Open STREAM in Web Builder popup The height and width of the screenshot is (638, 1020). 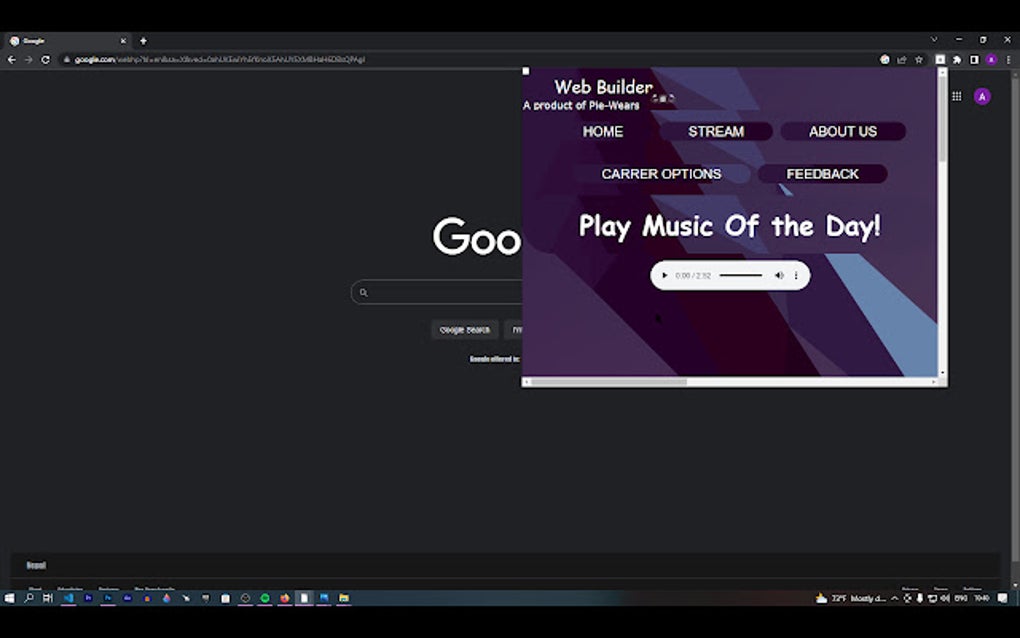tap(716, 131)
